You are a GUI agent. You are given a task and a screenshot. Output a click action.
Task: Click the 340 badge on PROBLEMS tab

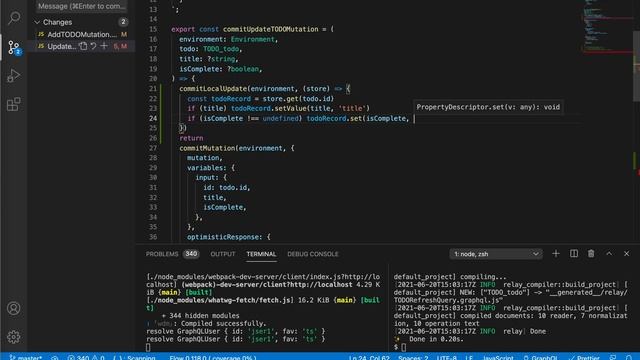191,254
